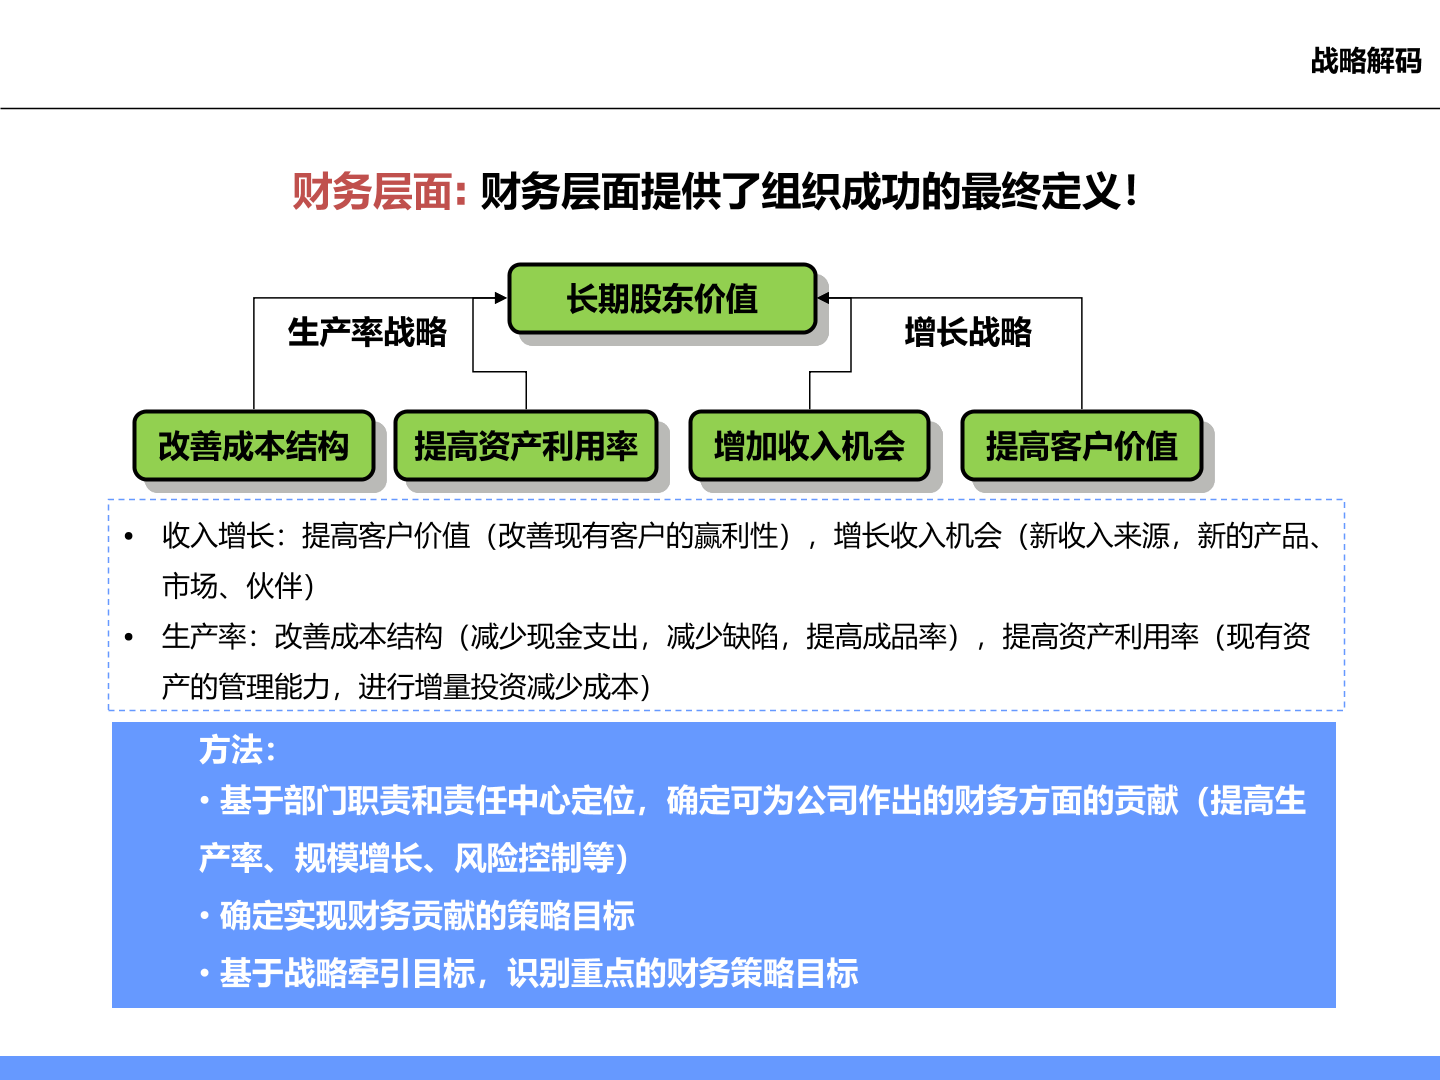This screenshot has width=1440, height=1080.
Task: Click the line beginning 产的管理能力
Action: point(407,687)
